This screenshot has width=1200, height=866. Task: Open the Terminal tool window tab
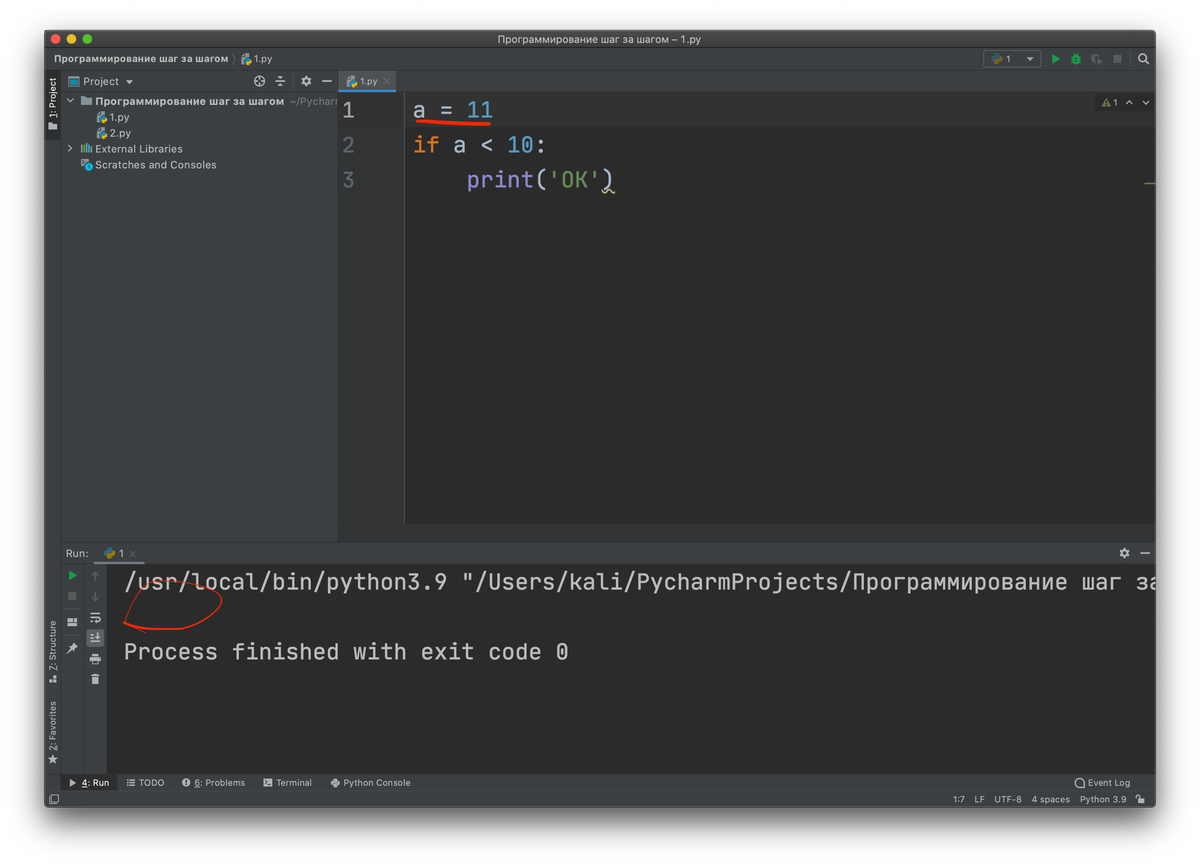pyautogui.click(x=287, y=783)
